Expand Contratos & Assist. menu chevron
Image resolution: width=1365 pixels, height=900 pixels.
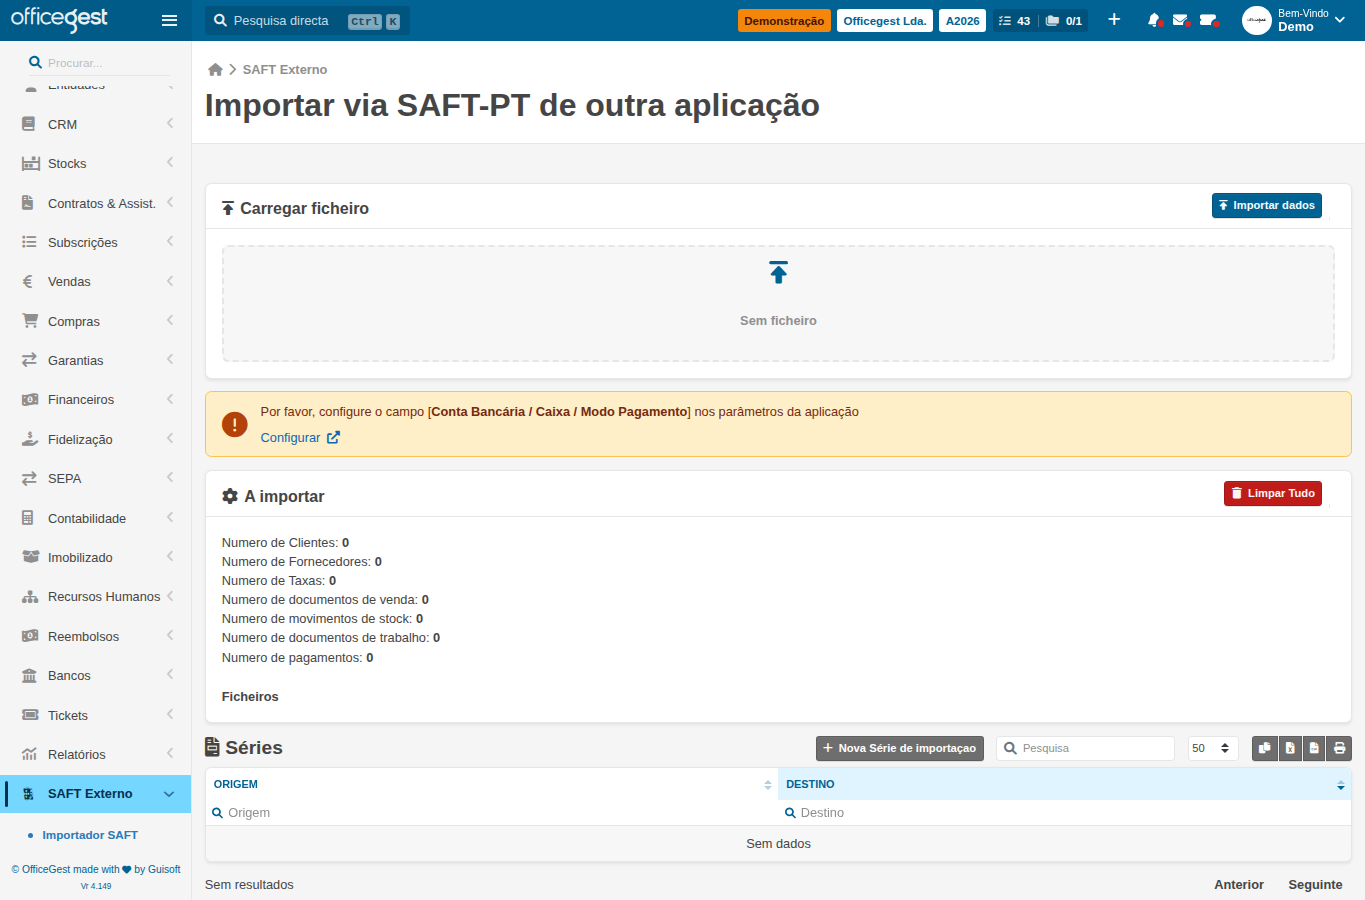pos(170,202)
